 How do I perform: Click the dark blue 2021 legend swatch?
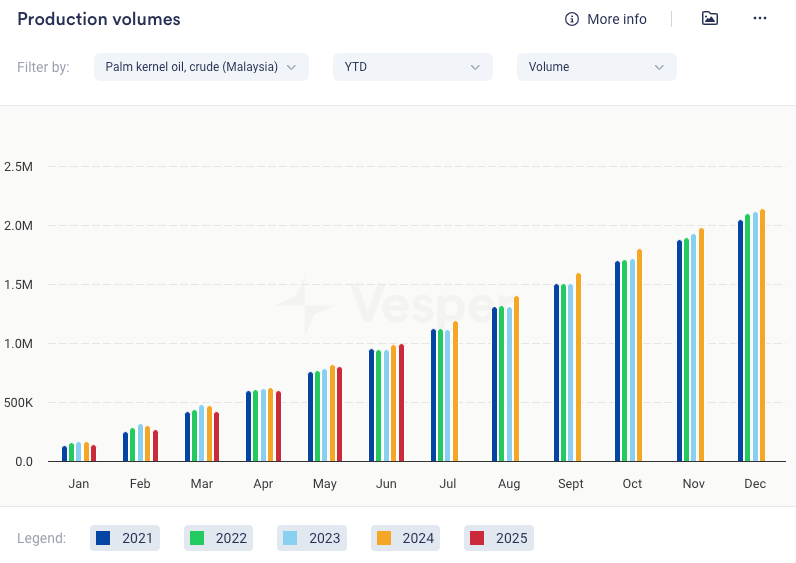[103, 538]
